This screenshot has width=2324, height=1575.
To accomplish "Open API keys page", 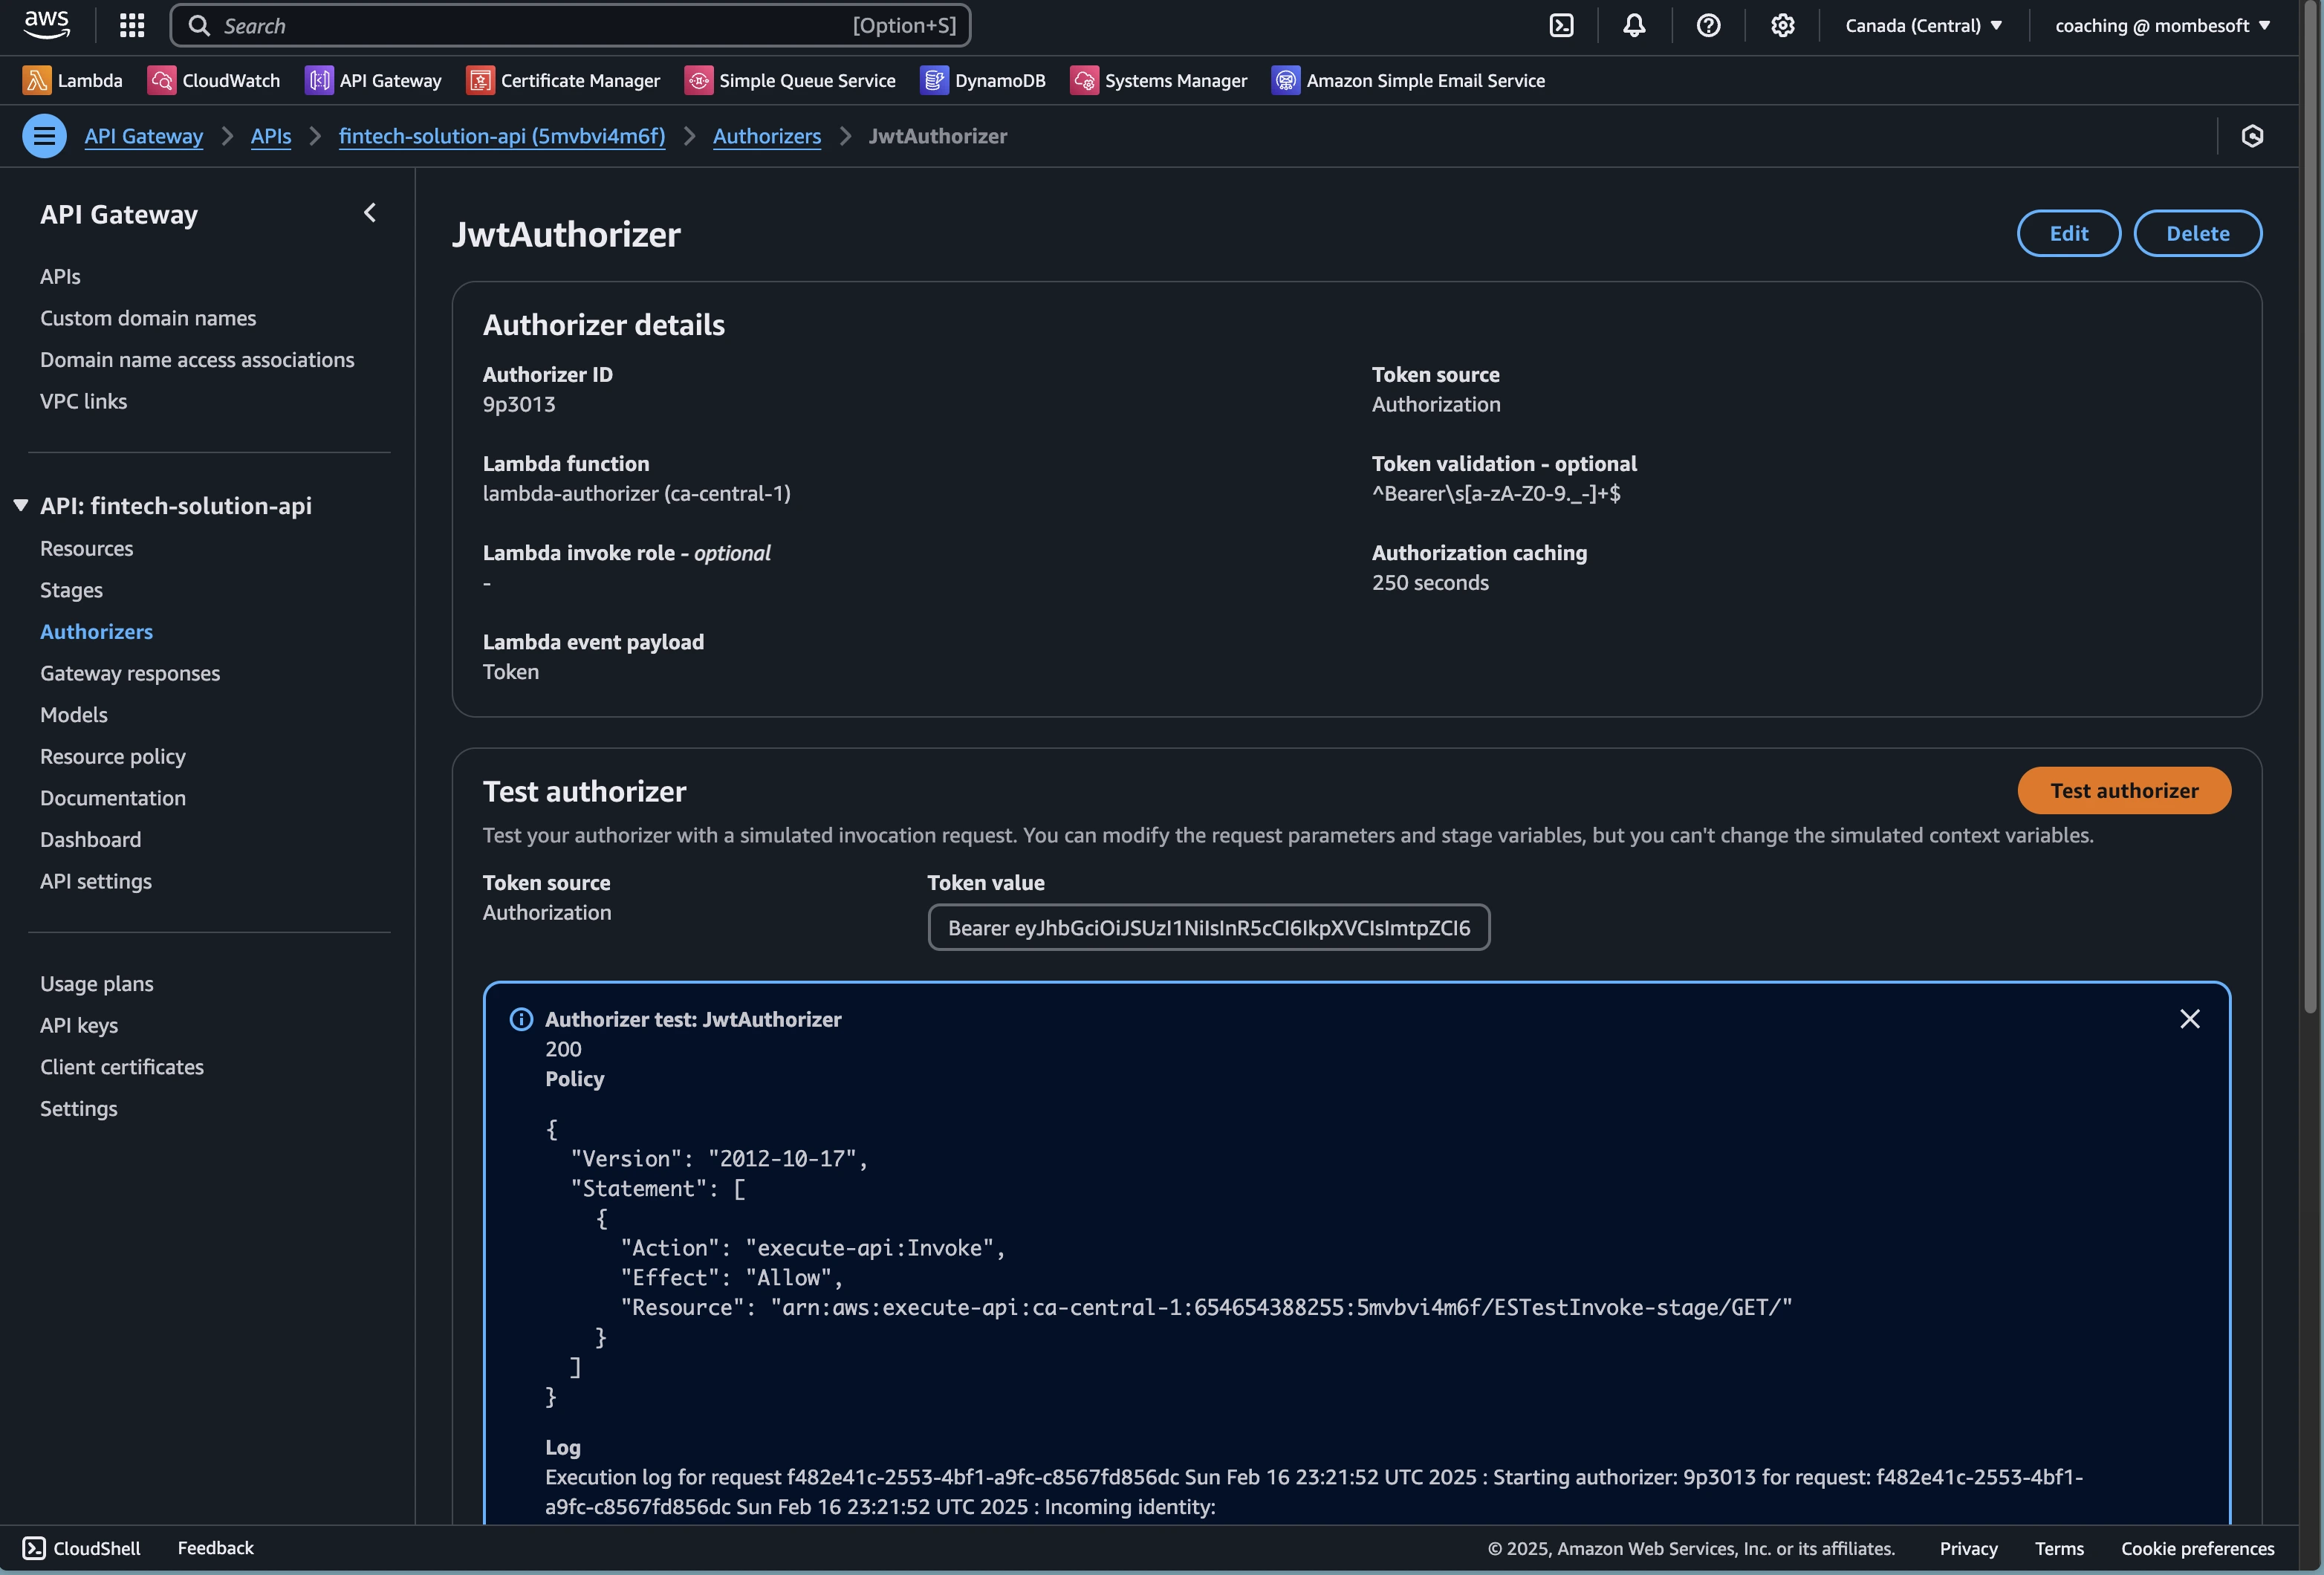I will [79, 1025].
